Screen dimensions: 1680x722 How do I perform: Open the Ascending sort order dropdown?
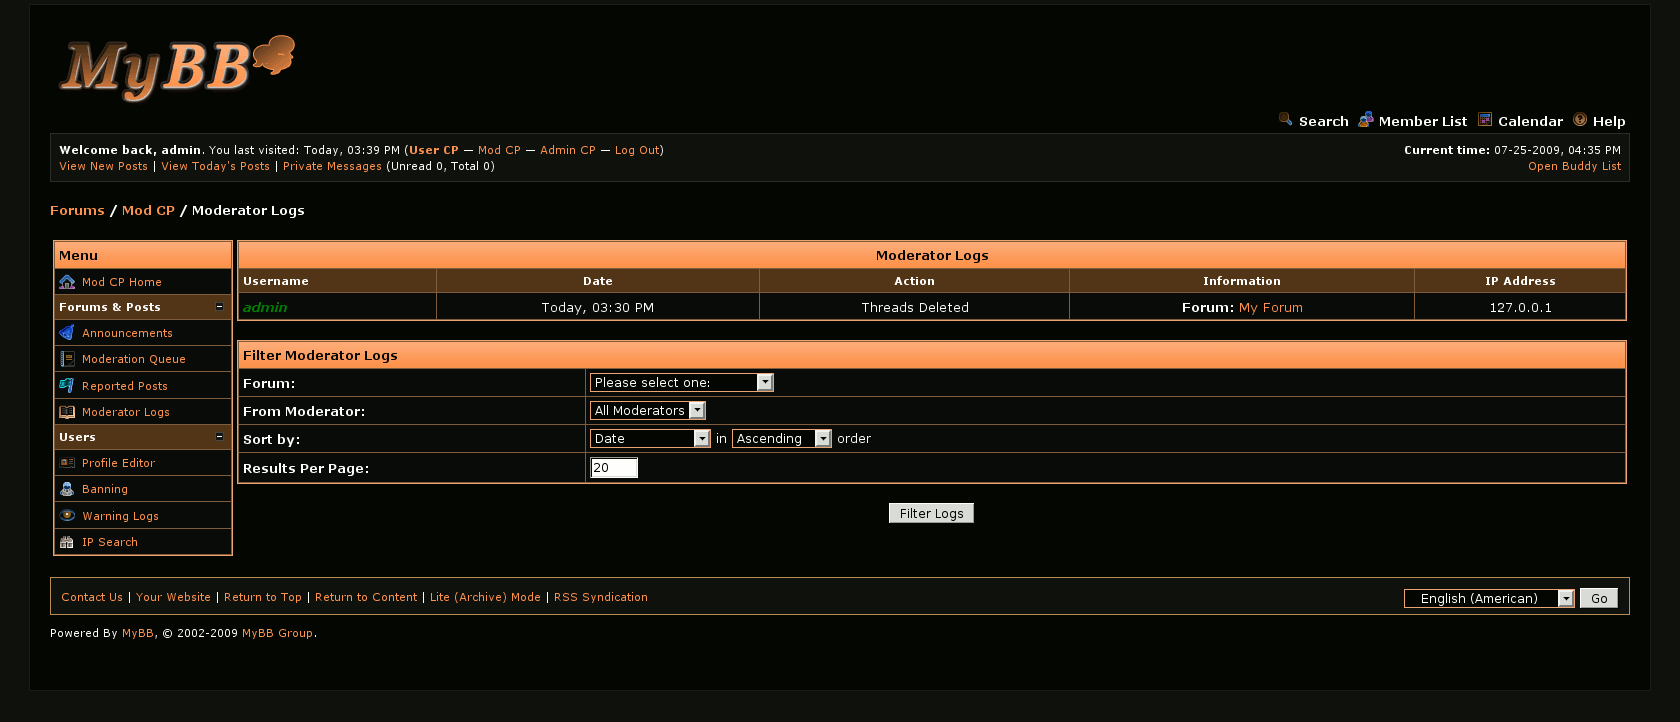[781, 438]
